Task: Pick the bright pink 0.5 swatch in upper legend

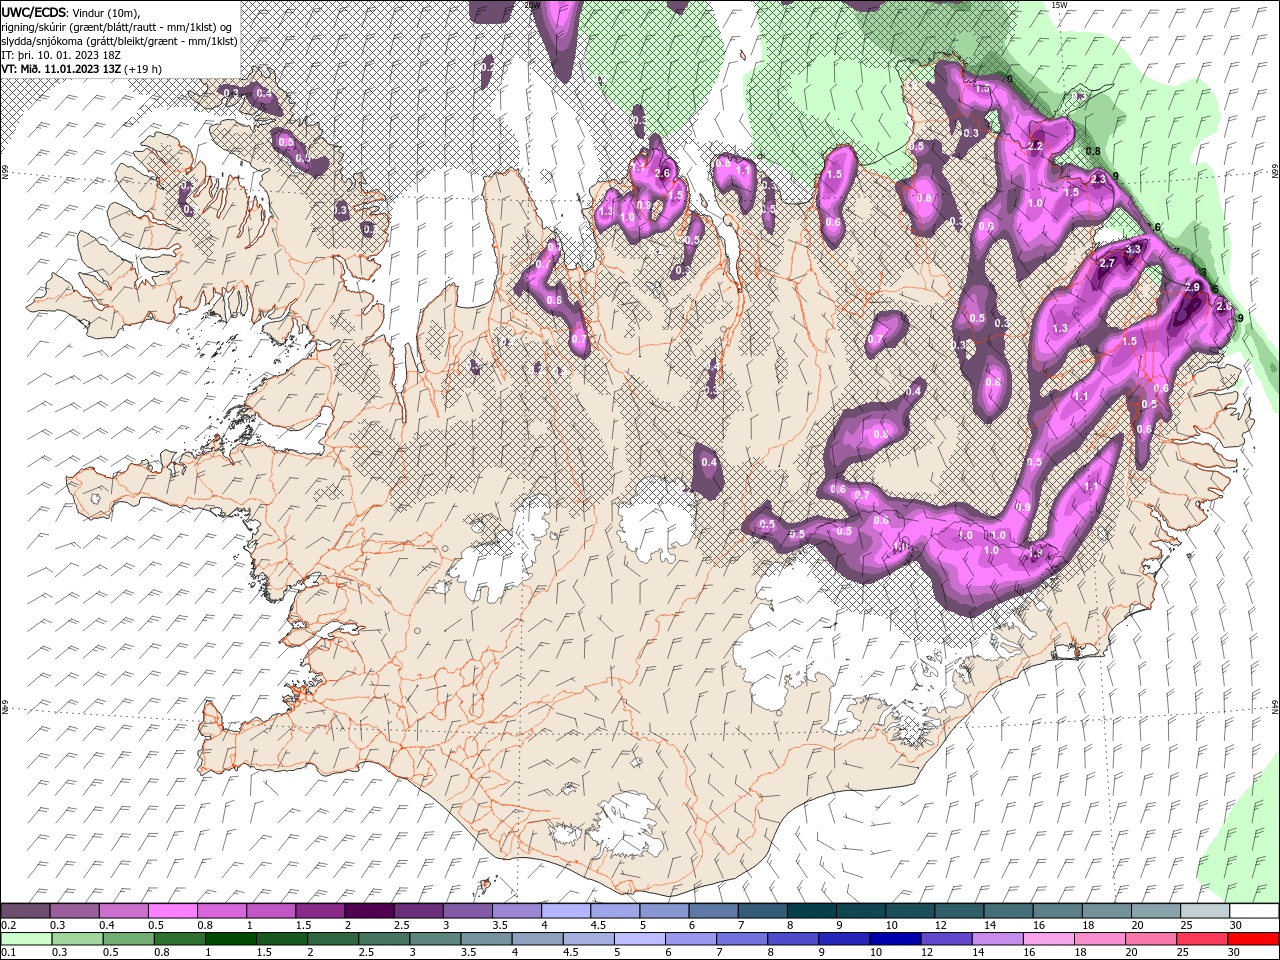Action: pos(172,911)
